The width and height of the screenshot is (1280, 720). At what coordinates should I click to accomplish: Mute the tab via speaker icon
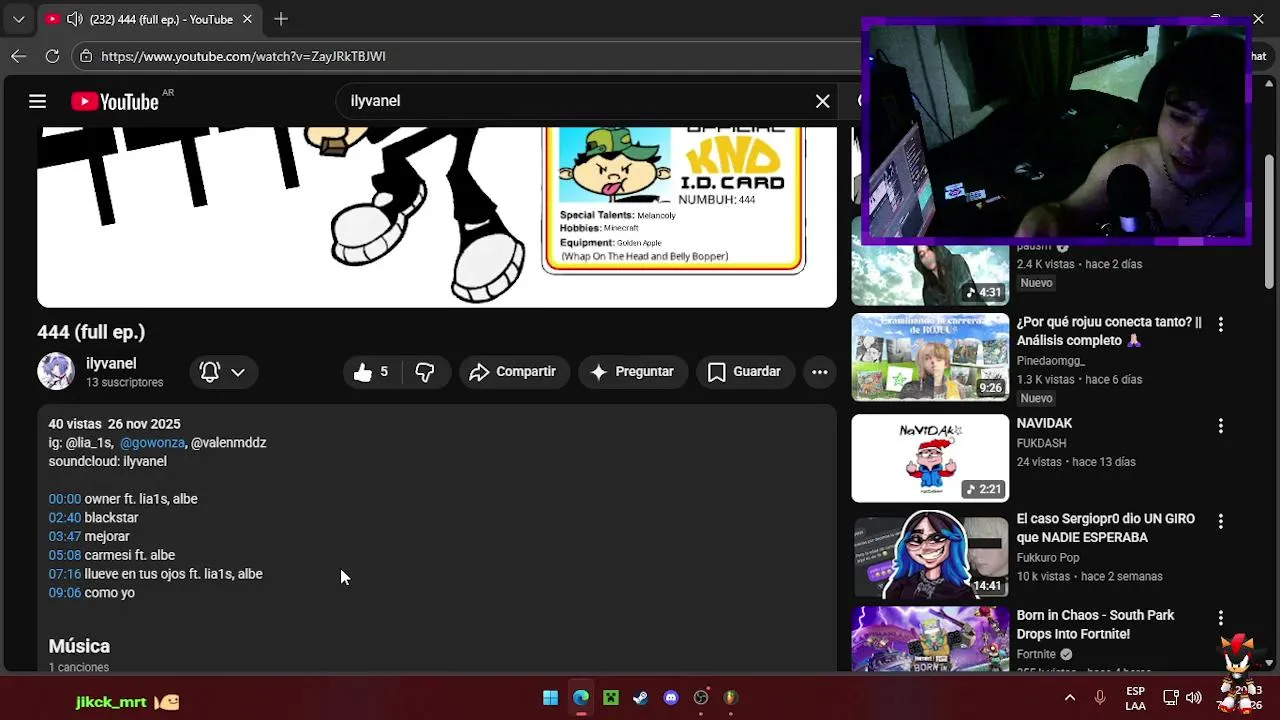(x=76, y=19)
